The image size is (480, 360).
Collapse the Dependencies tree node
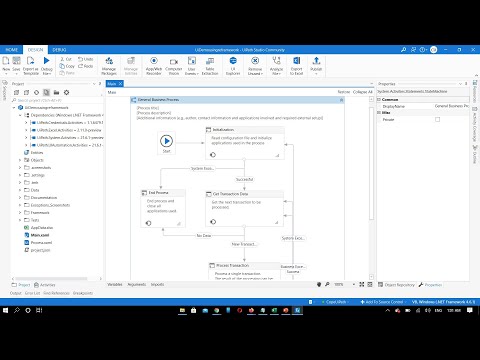tap(20, 115)
